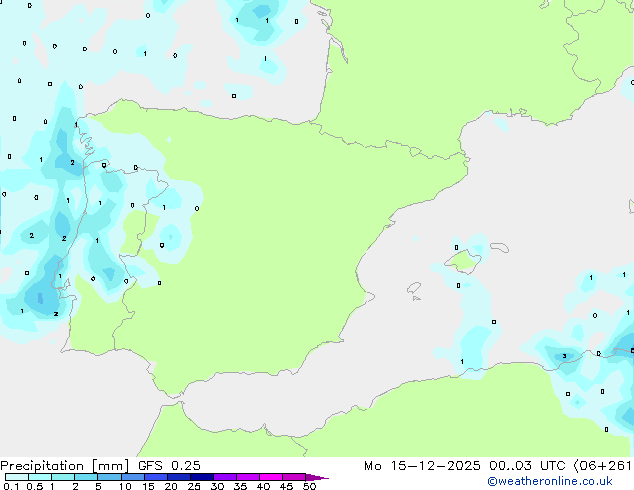Click the "GFS 0.25" model label
This screenshot has height=490, width=634.
(x=169, y=466)
